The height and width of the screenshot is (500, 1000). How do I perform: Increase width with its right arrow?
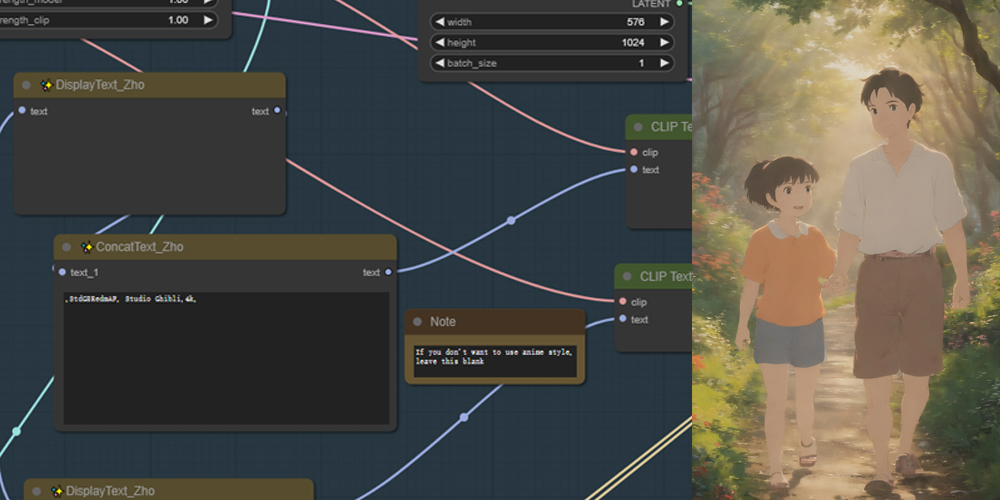tap(665, 22)
